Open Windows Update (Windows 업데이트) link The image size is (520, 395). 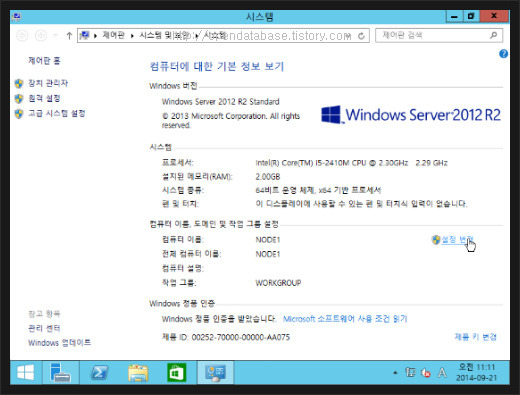point(59,343)
